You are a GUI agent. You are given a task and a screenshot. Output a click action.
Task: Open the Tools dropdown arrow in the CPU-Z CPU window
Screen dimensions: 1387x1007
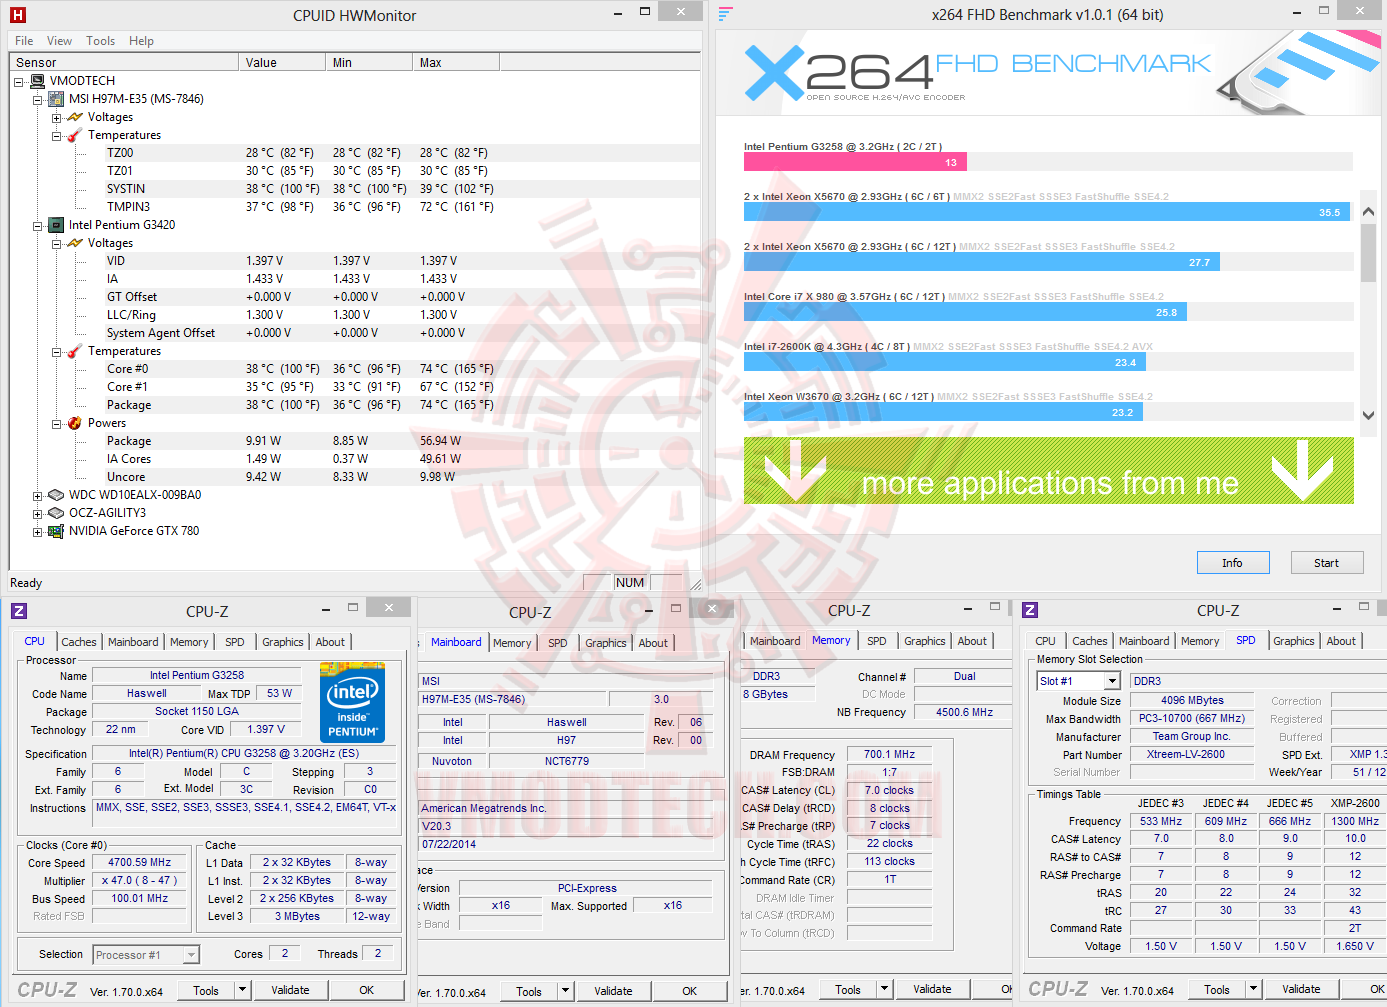pyautogui.click(x=242, y=990)
